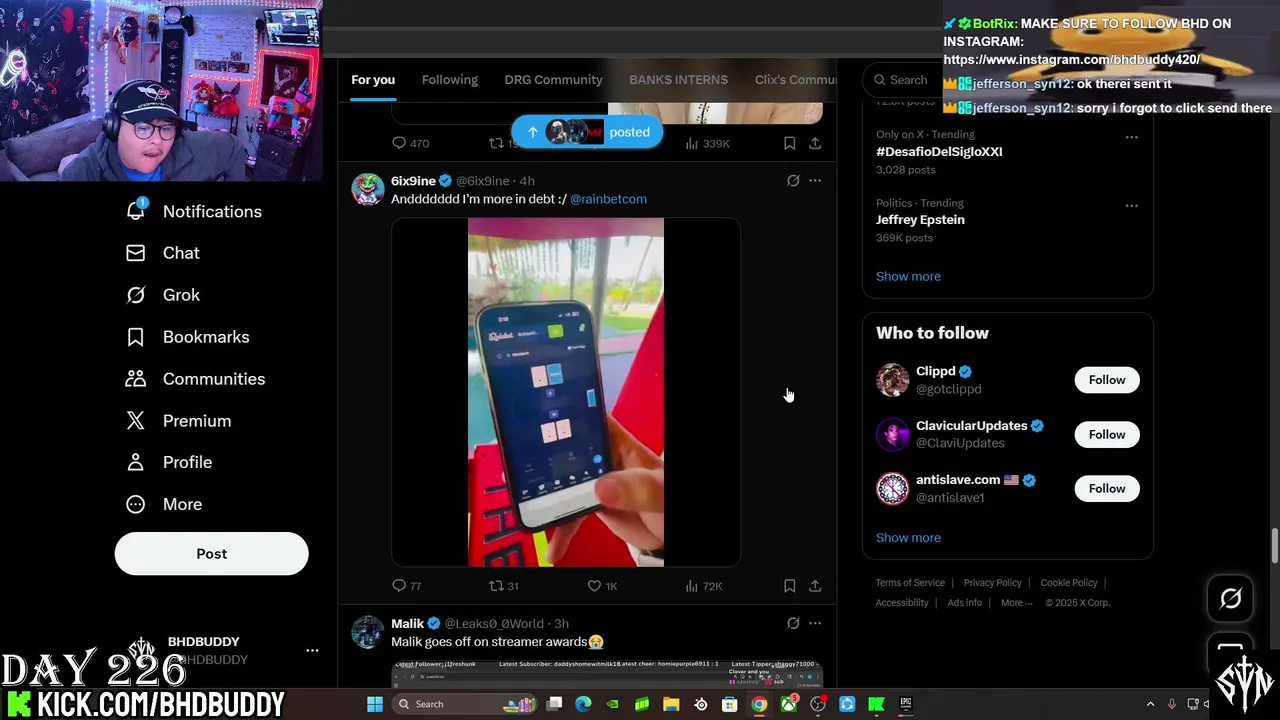Viewport: 1280px width, 720px height.
Task: Open the More menu in sidebar
Action: click(x=164, y=504)
